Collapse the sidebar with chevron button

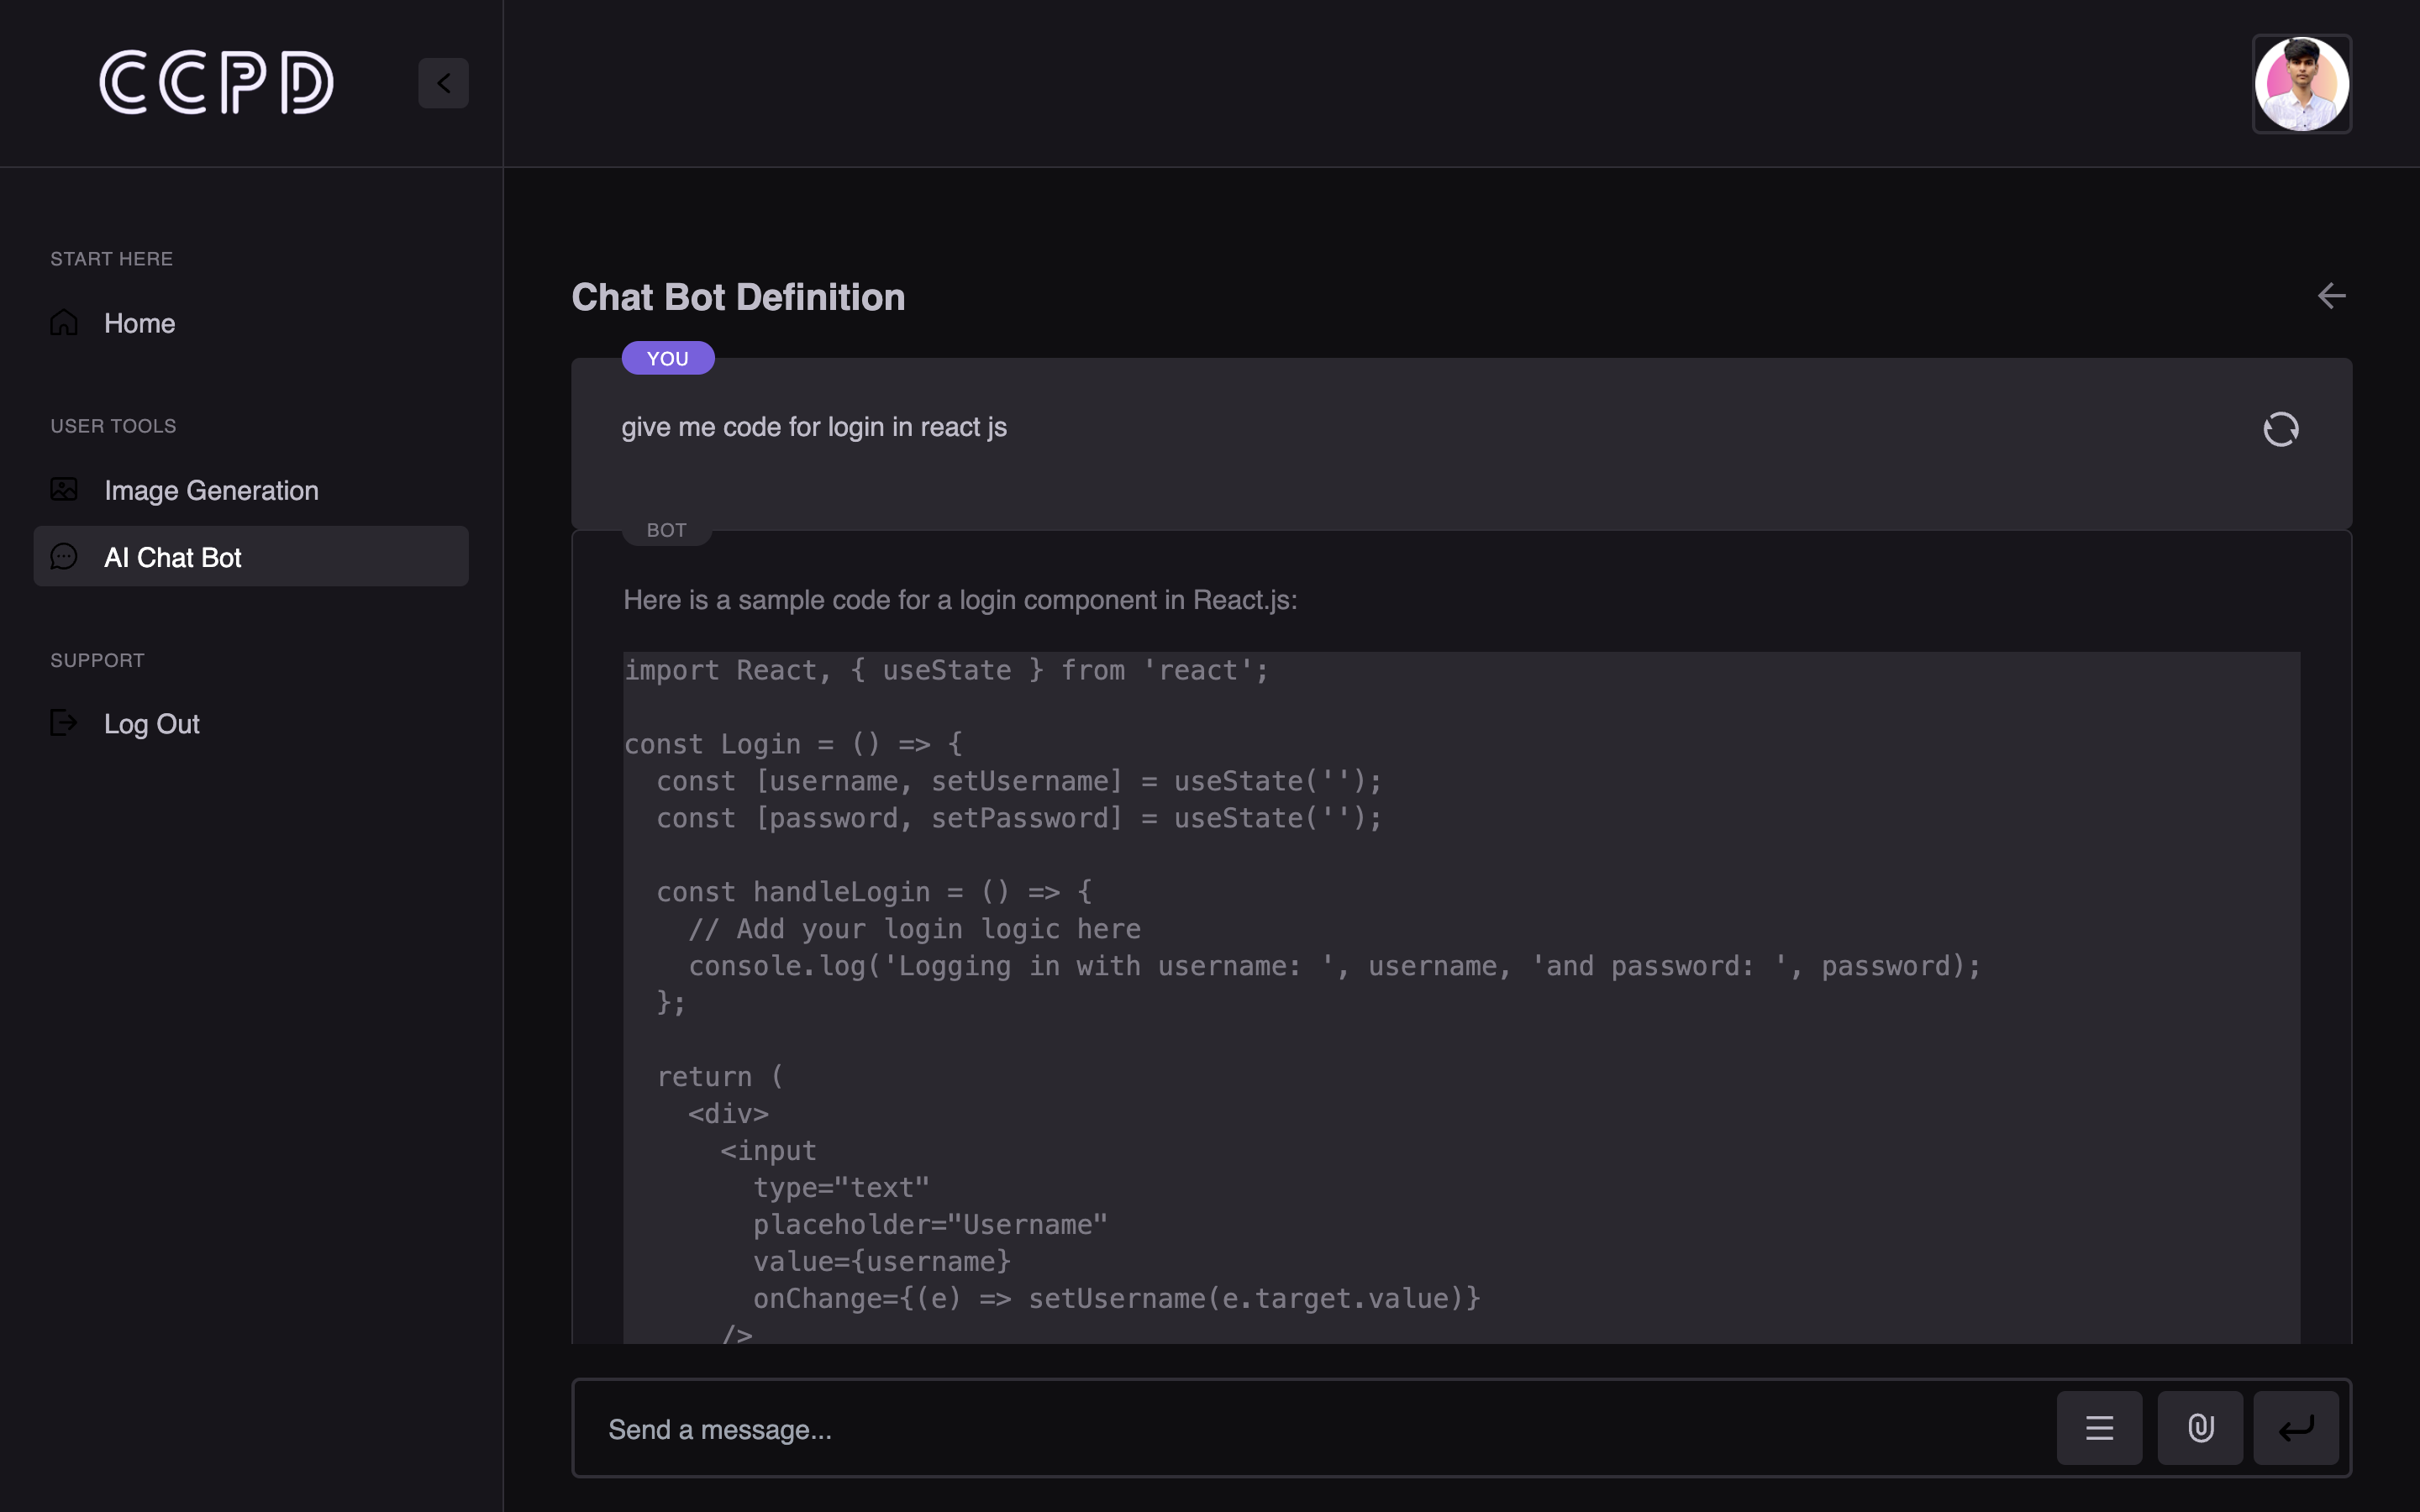(443, 83)
